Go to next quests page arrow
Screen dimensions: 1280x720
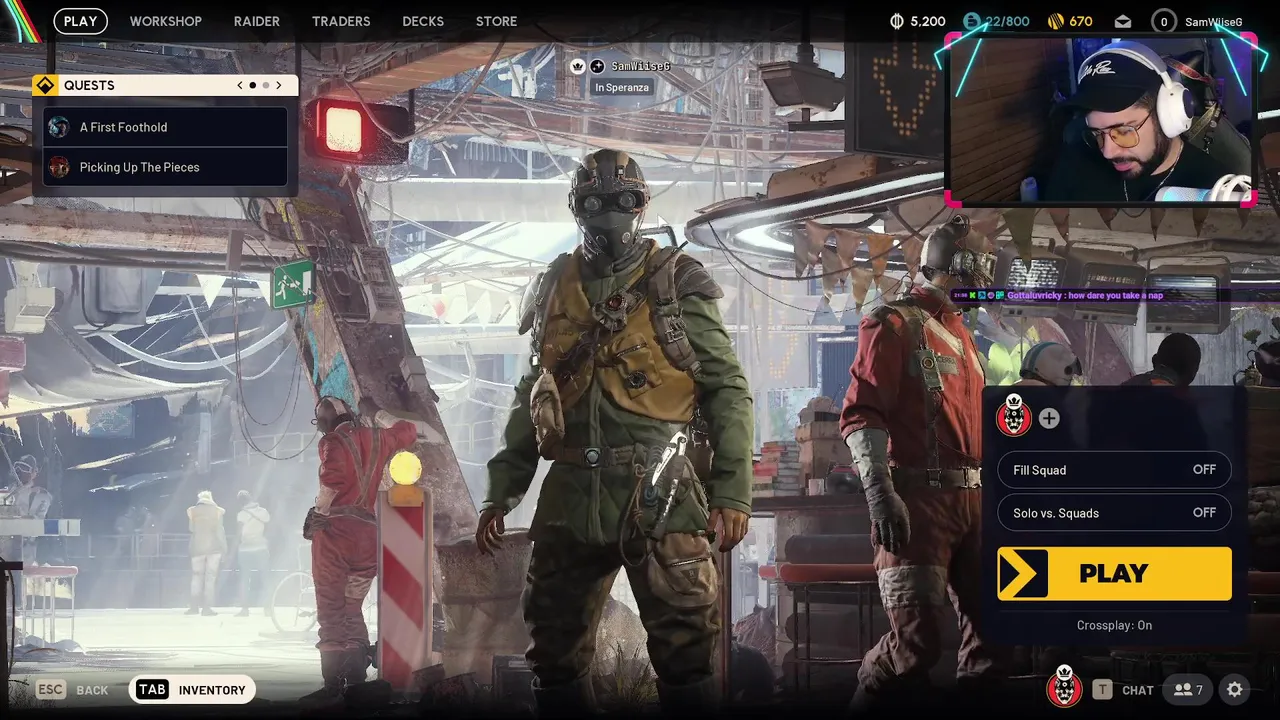tap(279, 85)
